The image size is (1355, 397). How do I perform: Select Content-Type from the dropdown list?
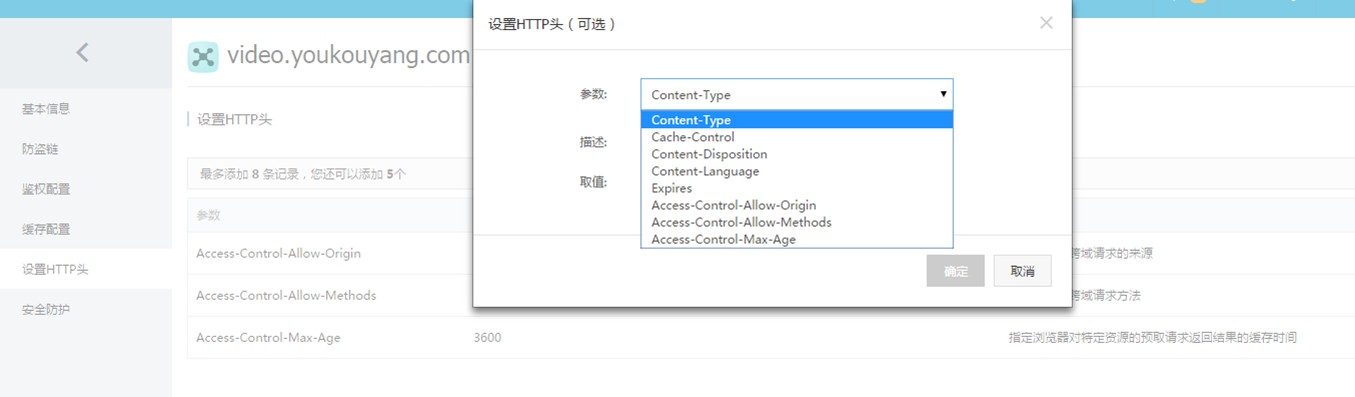pos(797,120)
